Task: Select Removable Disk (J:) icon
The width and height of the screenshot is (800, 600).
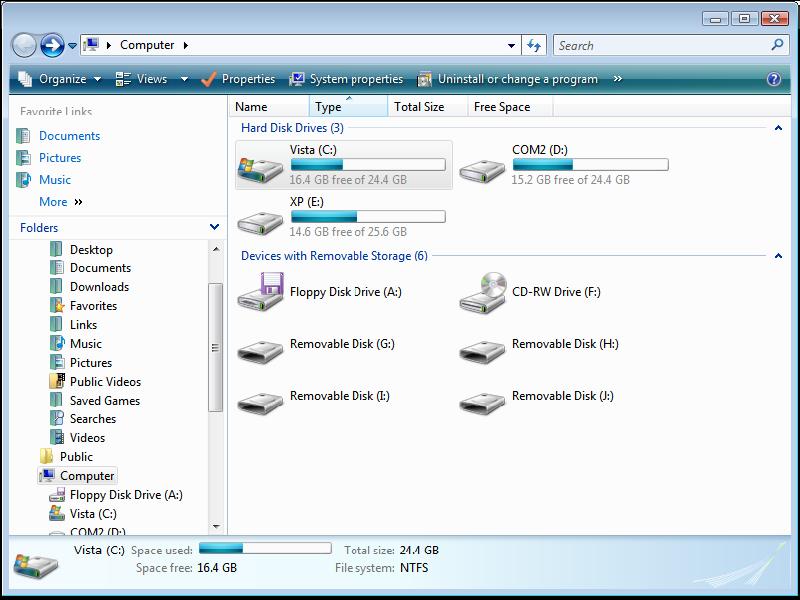Action: click(482, 403)
